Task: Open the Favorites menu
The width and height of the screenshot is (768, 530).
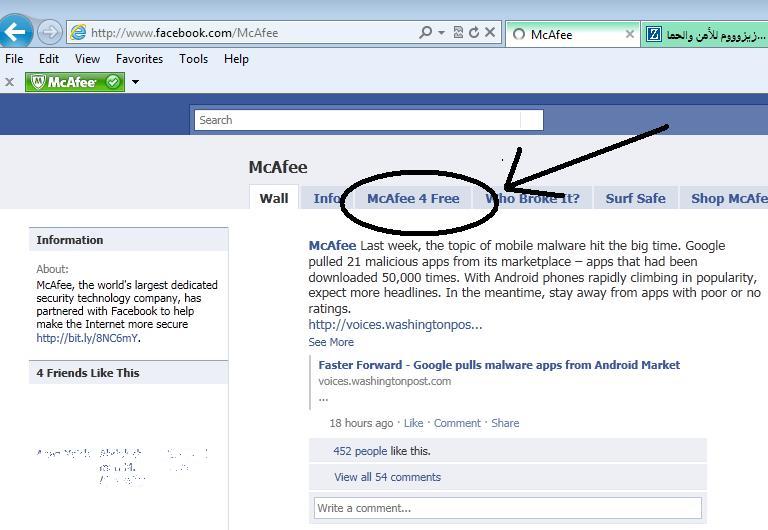Action: click(140, 59)
